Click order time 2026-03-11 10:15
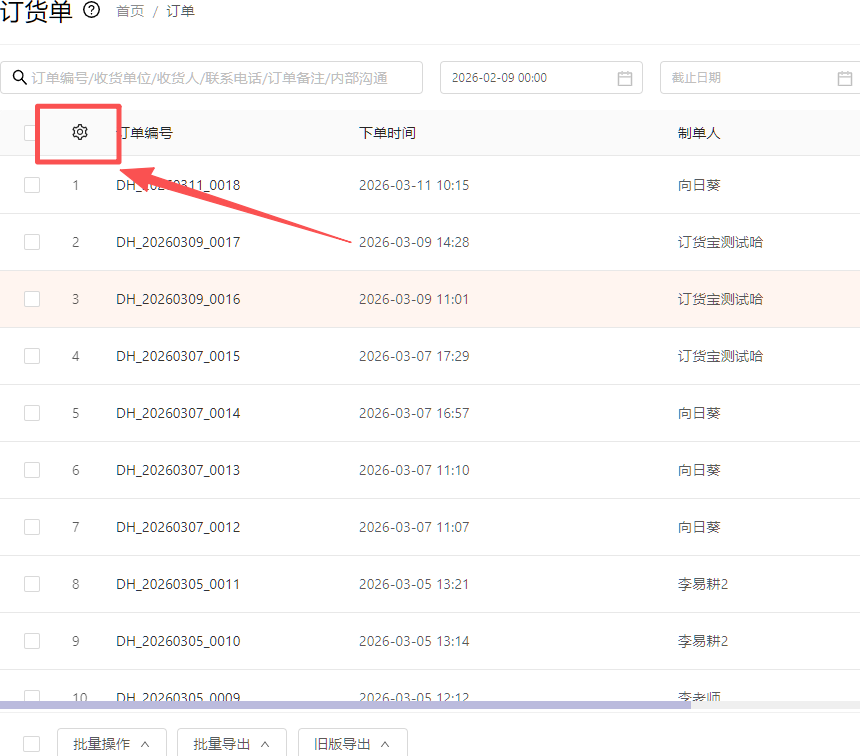860x756 pixels. [x=414, y=185]
